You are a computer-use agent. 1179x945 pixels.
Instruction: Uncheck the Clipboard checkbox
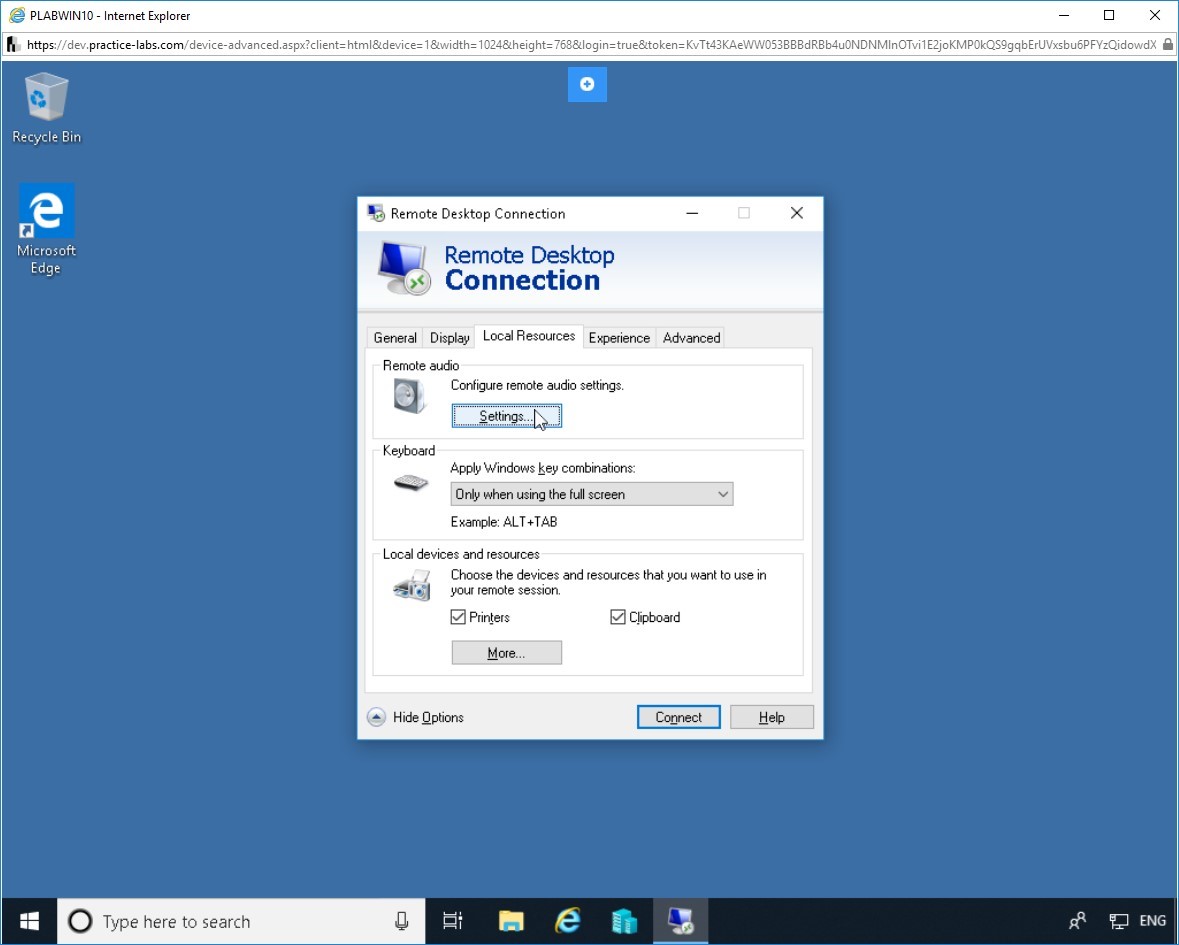pos(618,617)
